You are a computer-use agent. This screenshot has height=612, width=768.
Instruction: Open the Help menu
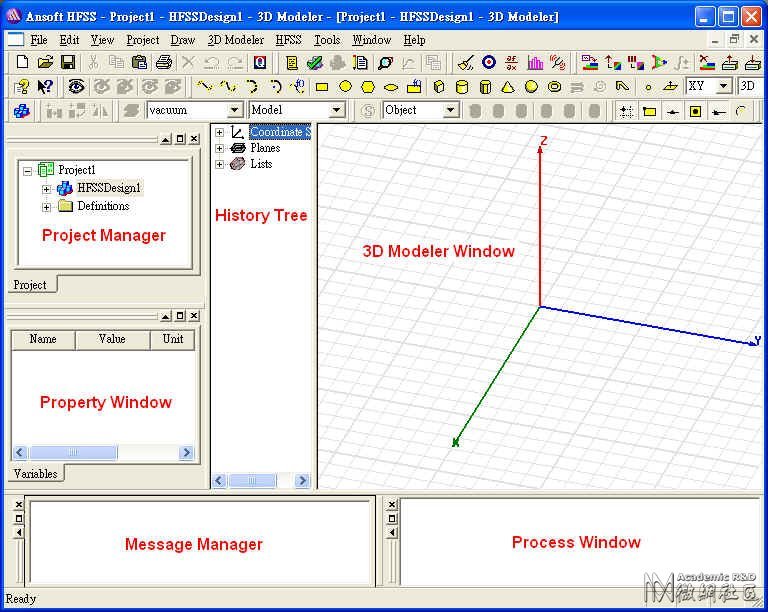414,40
